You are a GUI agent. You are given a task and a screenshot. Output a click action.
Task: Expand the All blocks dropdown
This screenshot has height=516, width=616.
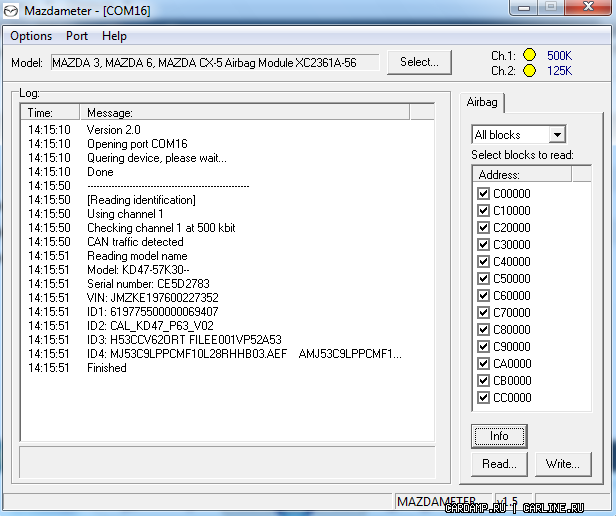[557, 135]
